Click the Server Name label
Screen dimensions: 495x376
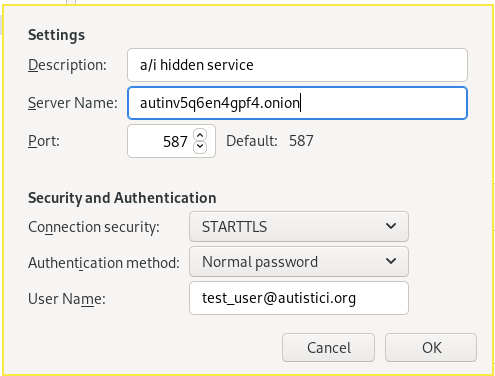point(73,103)
